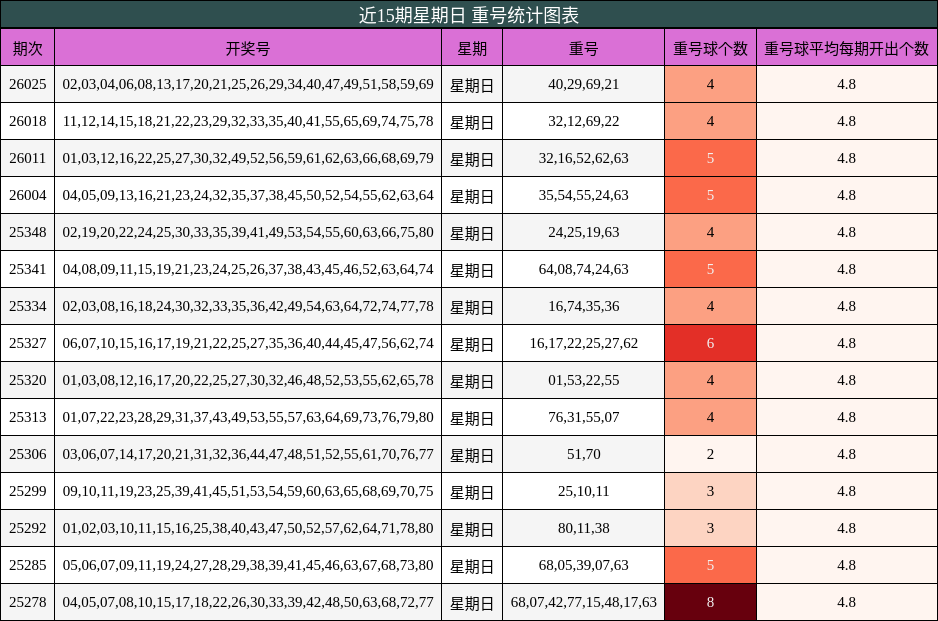938x621 pixels.
Task: Select the dark red cell showing 8
Action: [710, 602]
